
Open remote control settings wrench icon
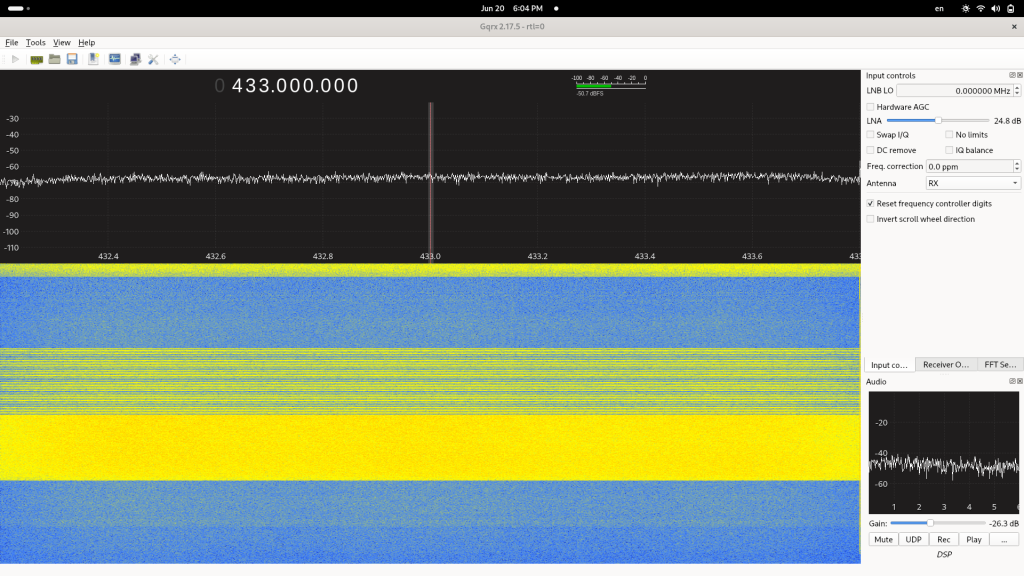(x=153, y=59)
